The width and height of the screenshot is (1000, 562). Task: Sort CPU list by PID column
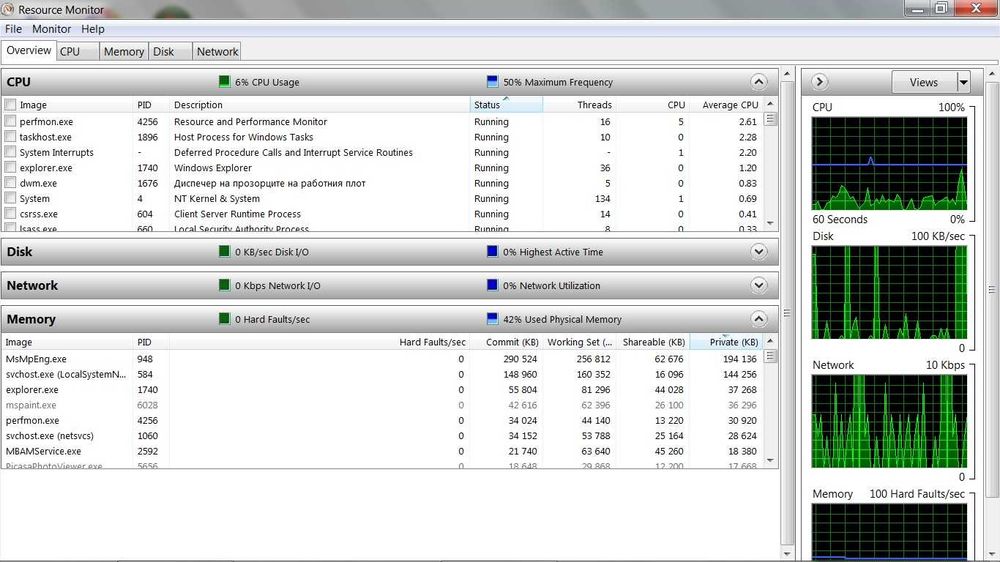point(151,105)
